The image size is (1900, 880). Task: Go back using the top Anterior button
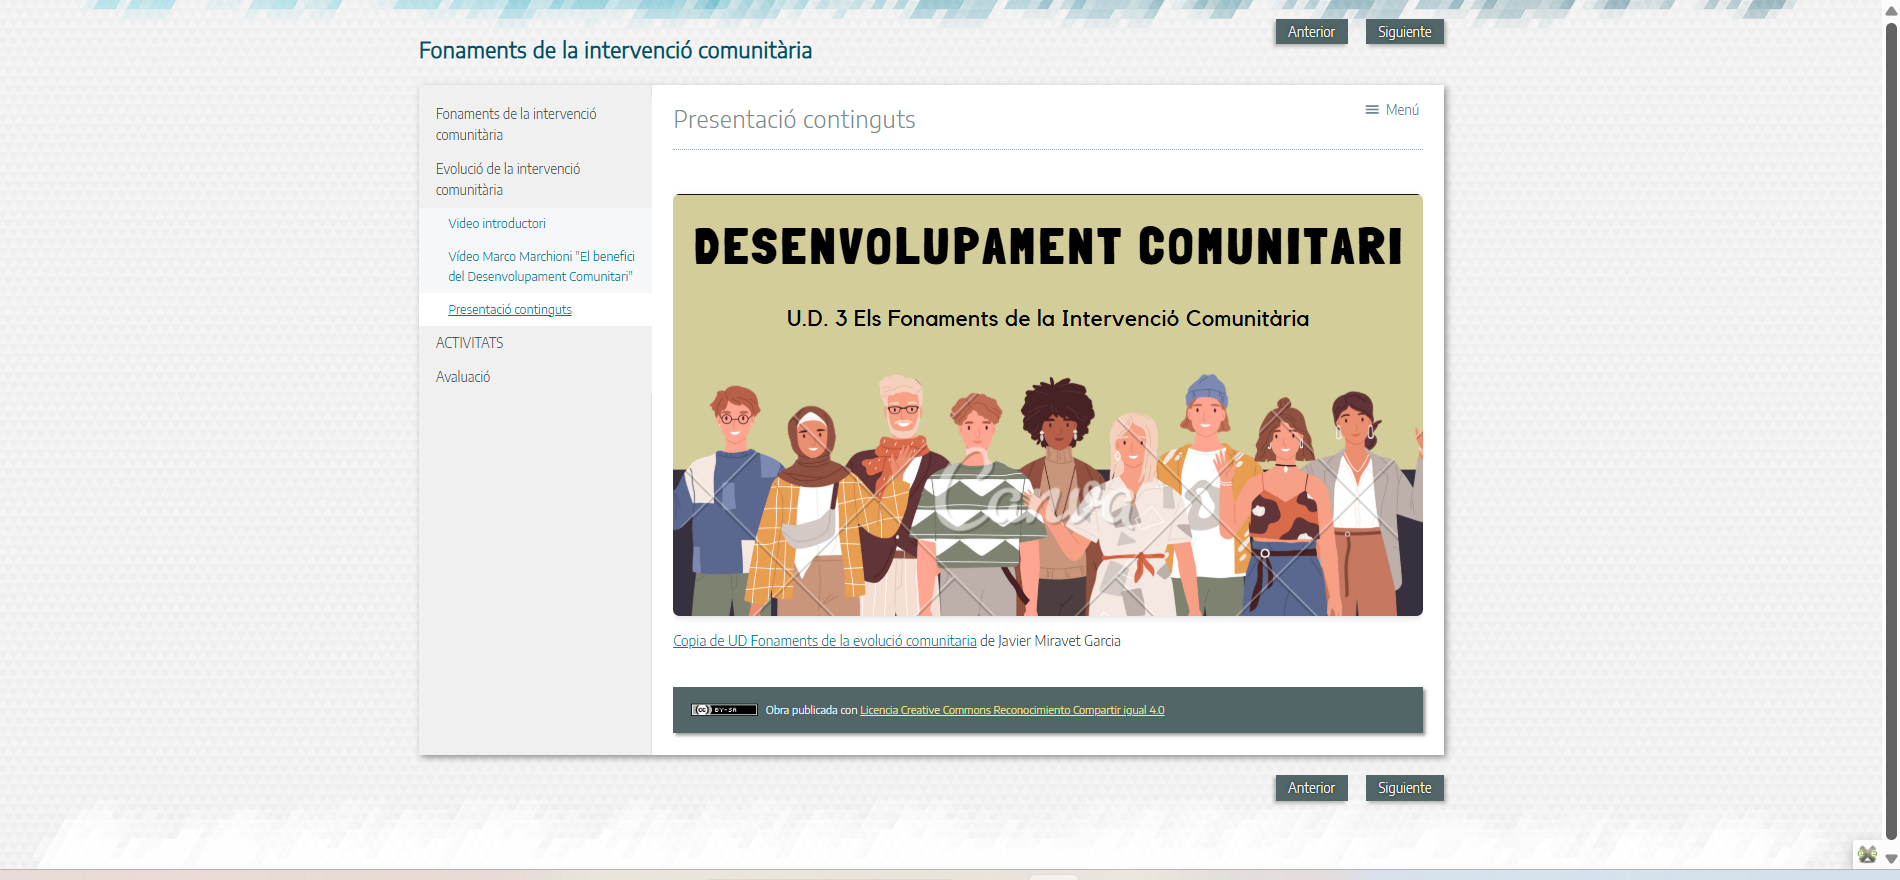coord(1311,32)
